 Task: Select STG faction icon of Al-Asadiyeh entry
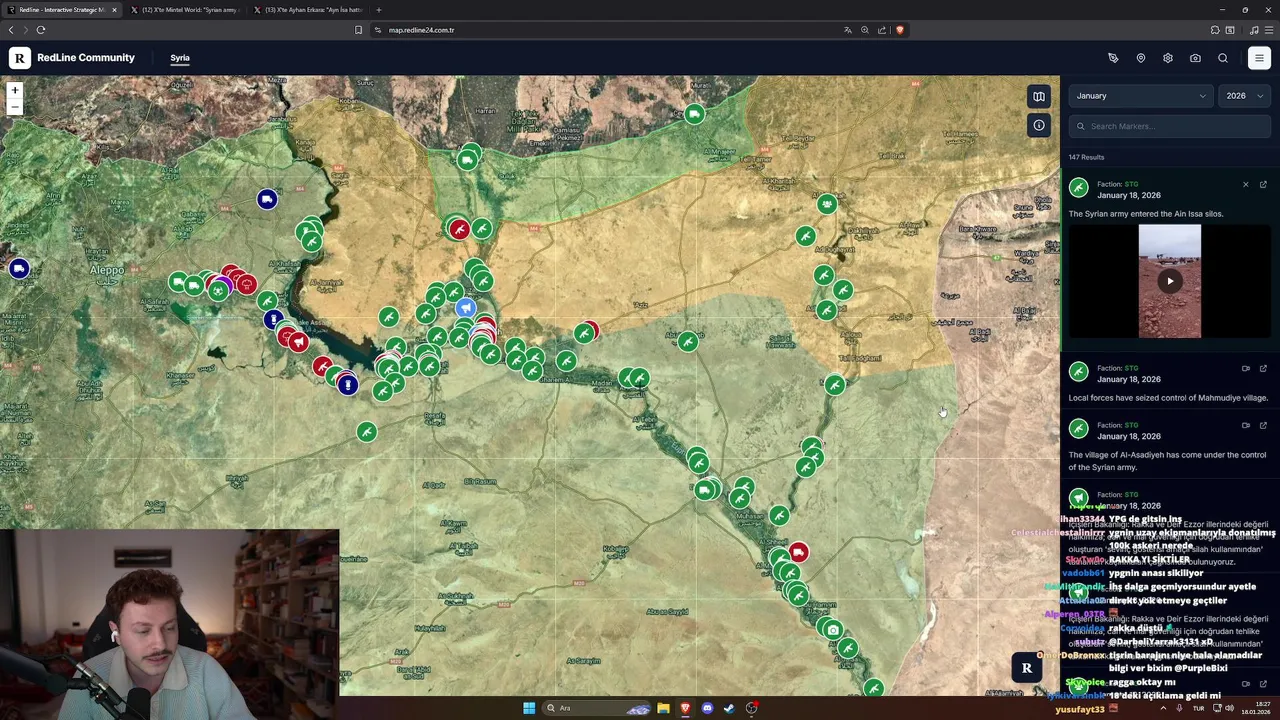point(1078,429)
